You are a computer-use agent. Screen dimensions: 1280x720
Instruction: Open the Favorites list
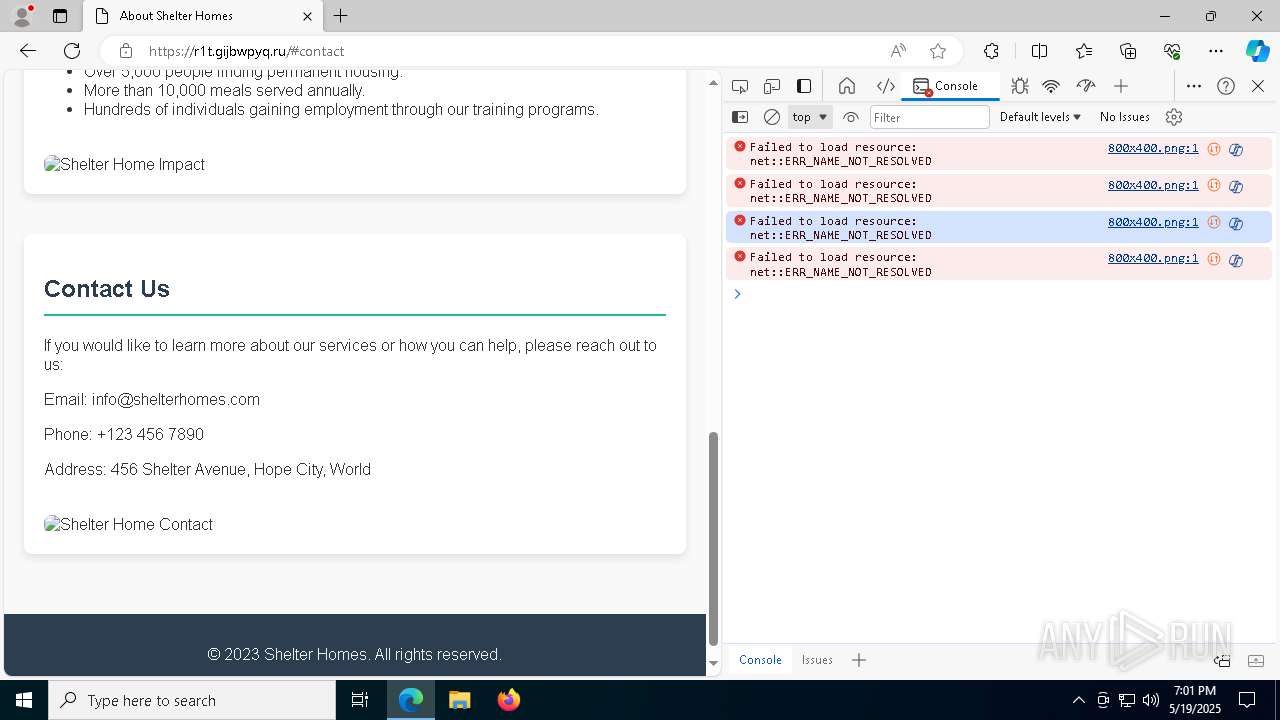(1084, 51)
